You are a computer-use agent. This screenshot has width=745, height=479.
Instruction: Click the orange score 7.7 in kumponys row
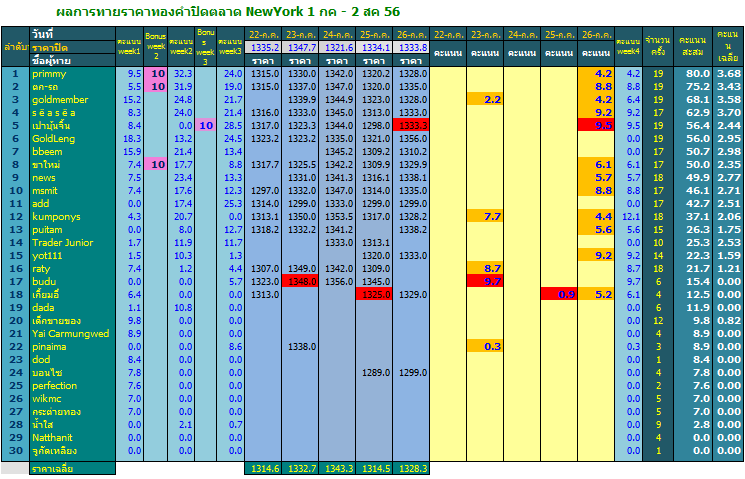coord(485,217)
